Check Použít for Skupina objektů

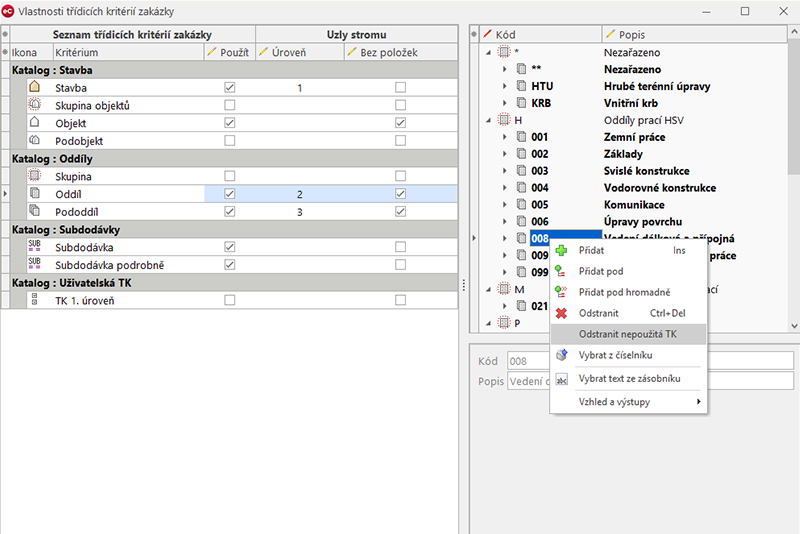click(230, 105)
